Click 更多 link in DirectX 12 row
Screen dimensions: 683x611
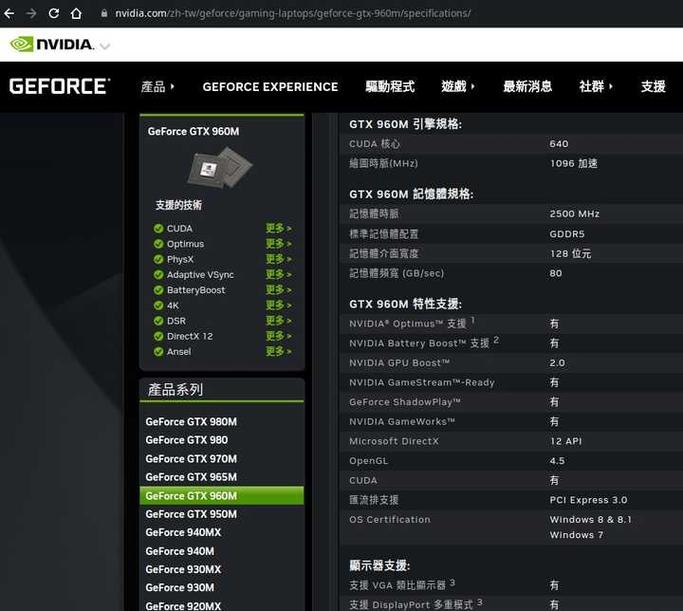(278, 336)
